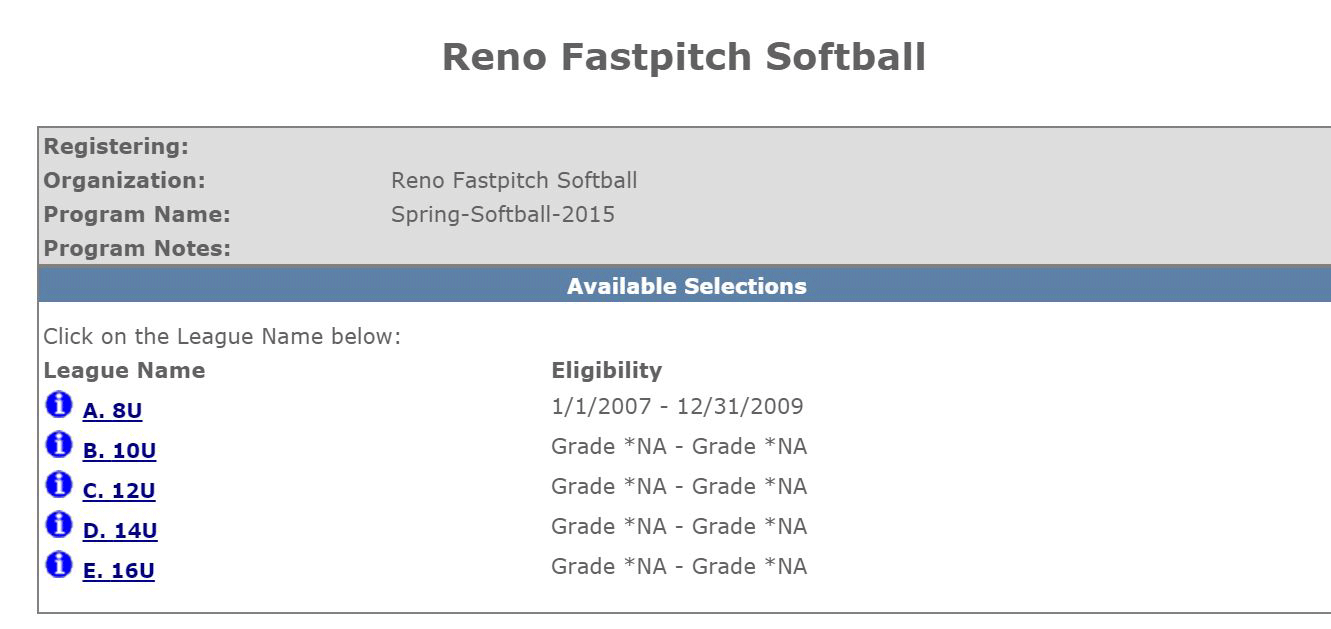The image size is (1331, 629).
Task: Click the 1/1/2007 - 12/31/2009 eligibility dates
Action: tap(677, 406)
